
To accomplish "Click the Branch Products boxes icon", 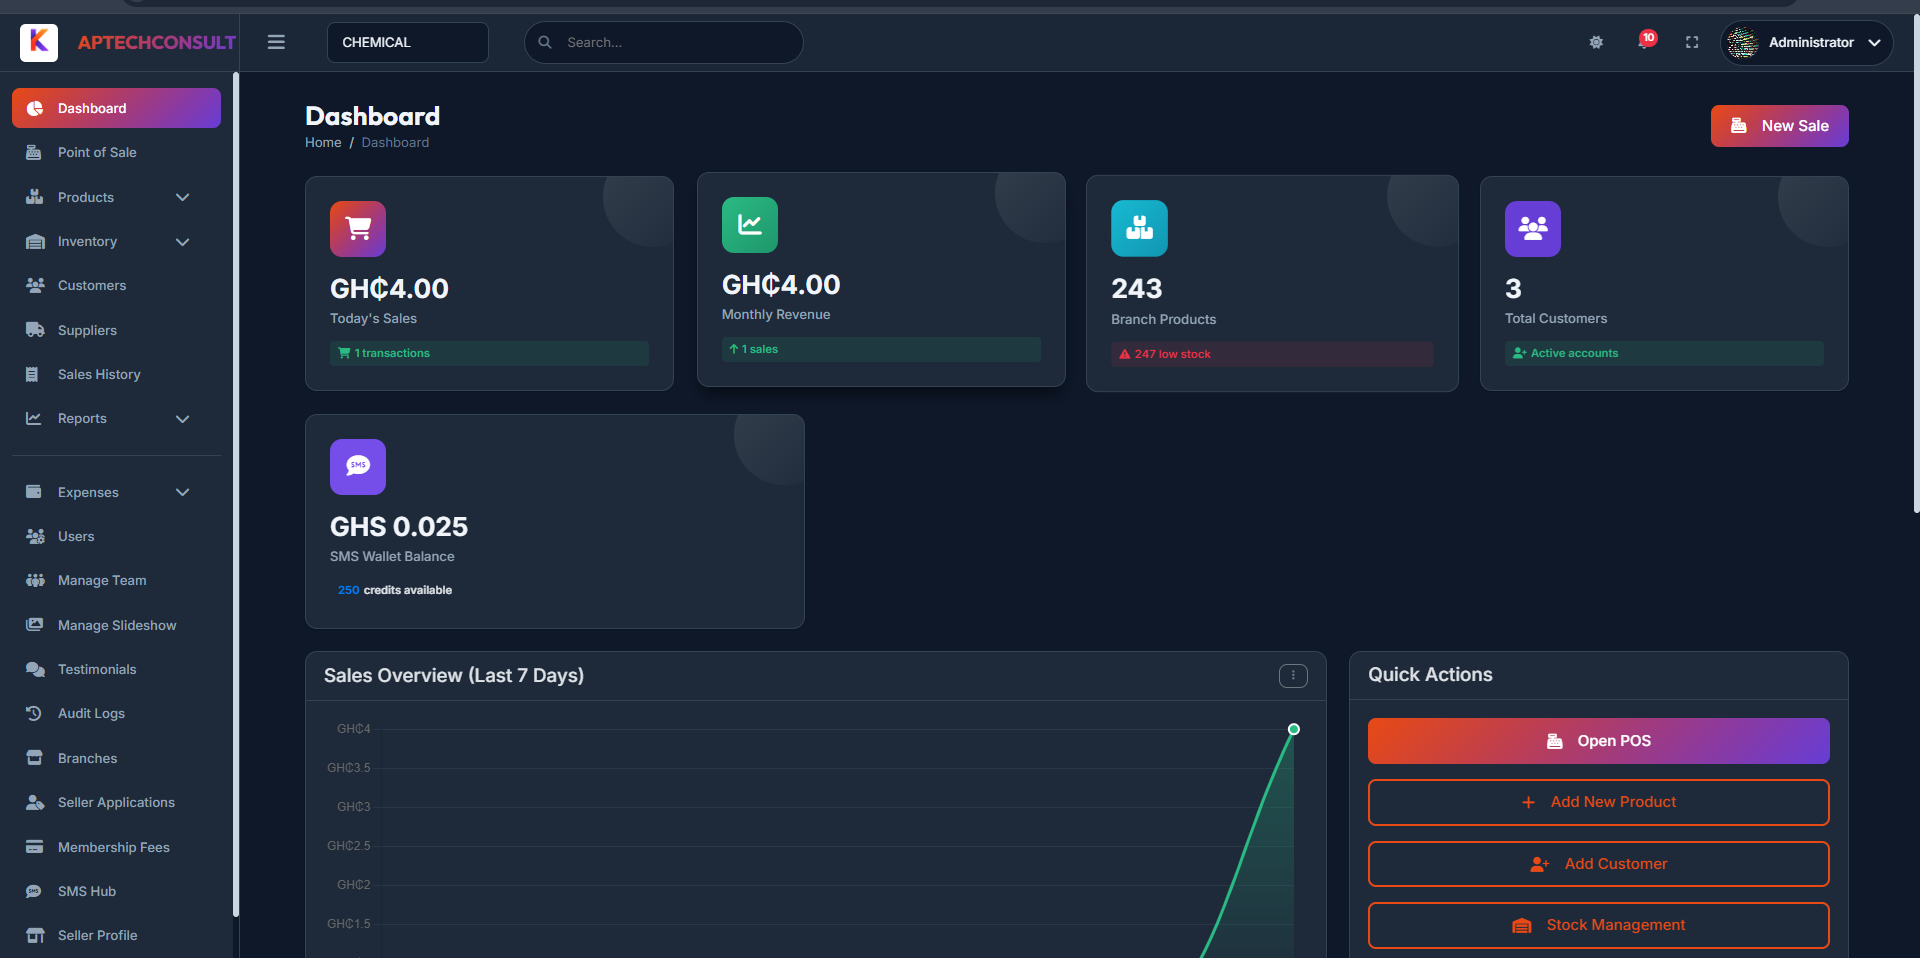I will coord(1139,229).
